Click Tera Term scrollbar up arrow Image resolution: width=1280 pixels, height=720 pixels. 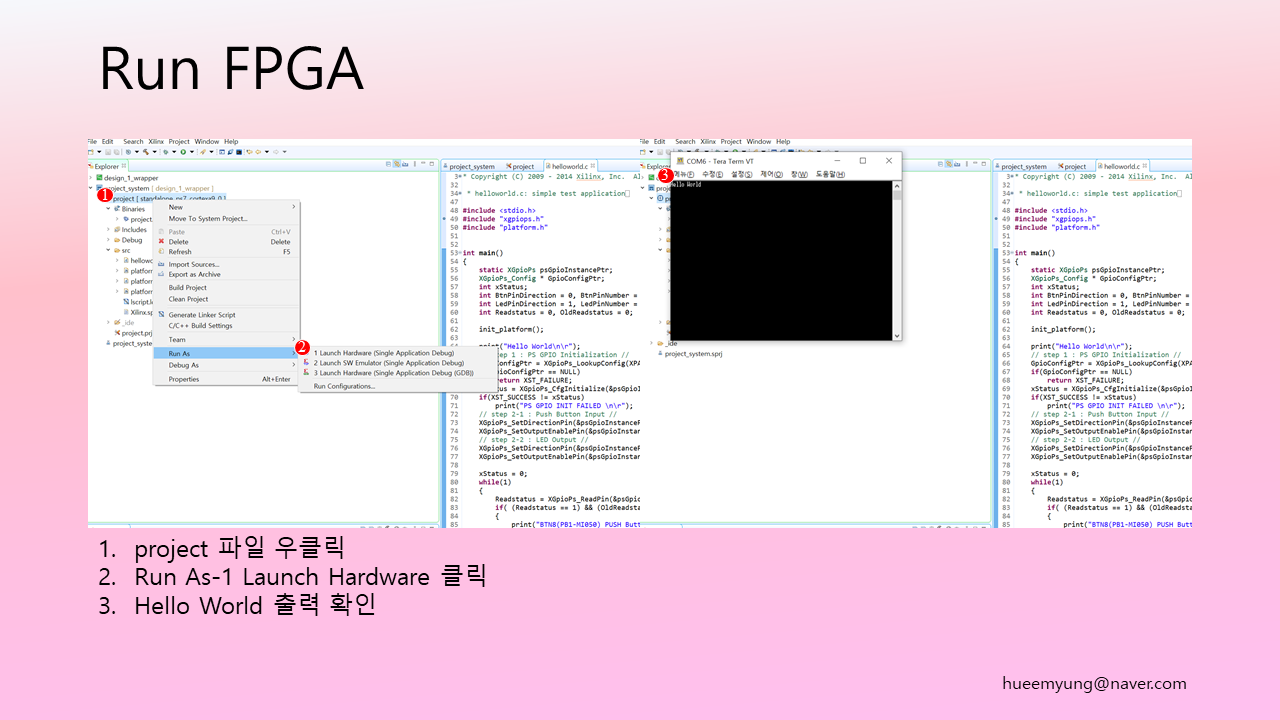897,185
